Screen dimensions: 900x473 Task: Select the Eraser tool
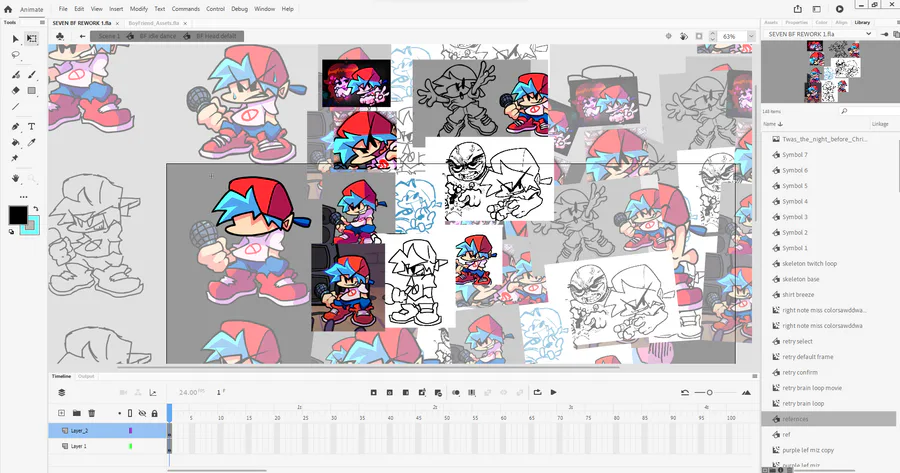tap(15, 90)
